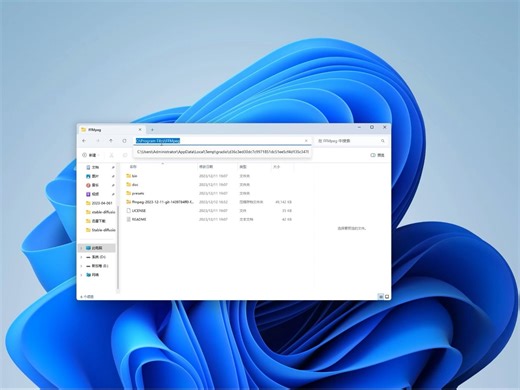
Task: Refresh the FFMpeg folder view
Action: click(124, 141)
